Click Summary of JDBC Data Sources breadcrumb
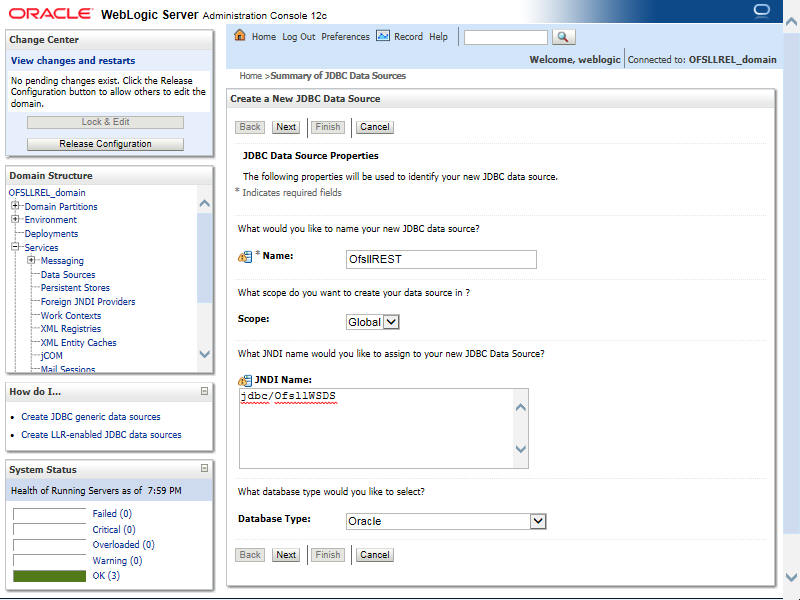Screen dimensions: 800x600 pos(338,76)
